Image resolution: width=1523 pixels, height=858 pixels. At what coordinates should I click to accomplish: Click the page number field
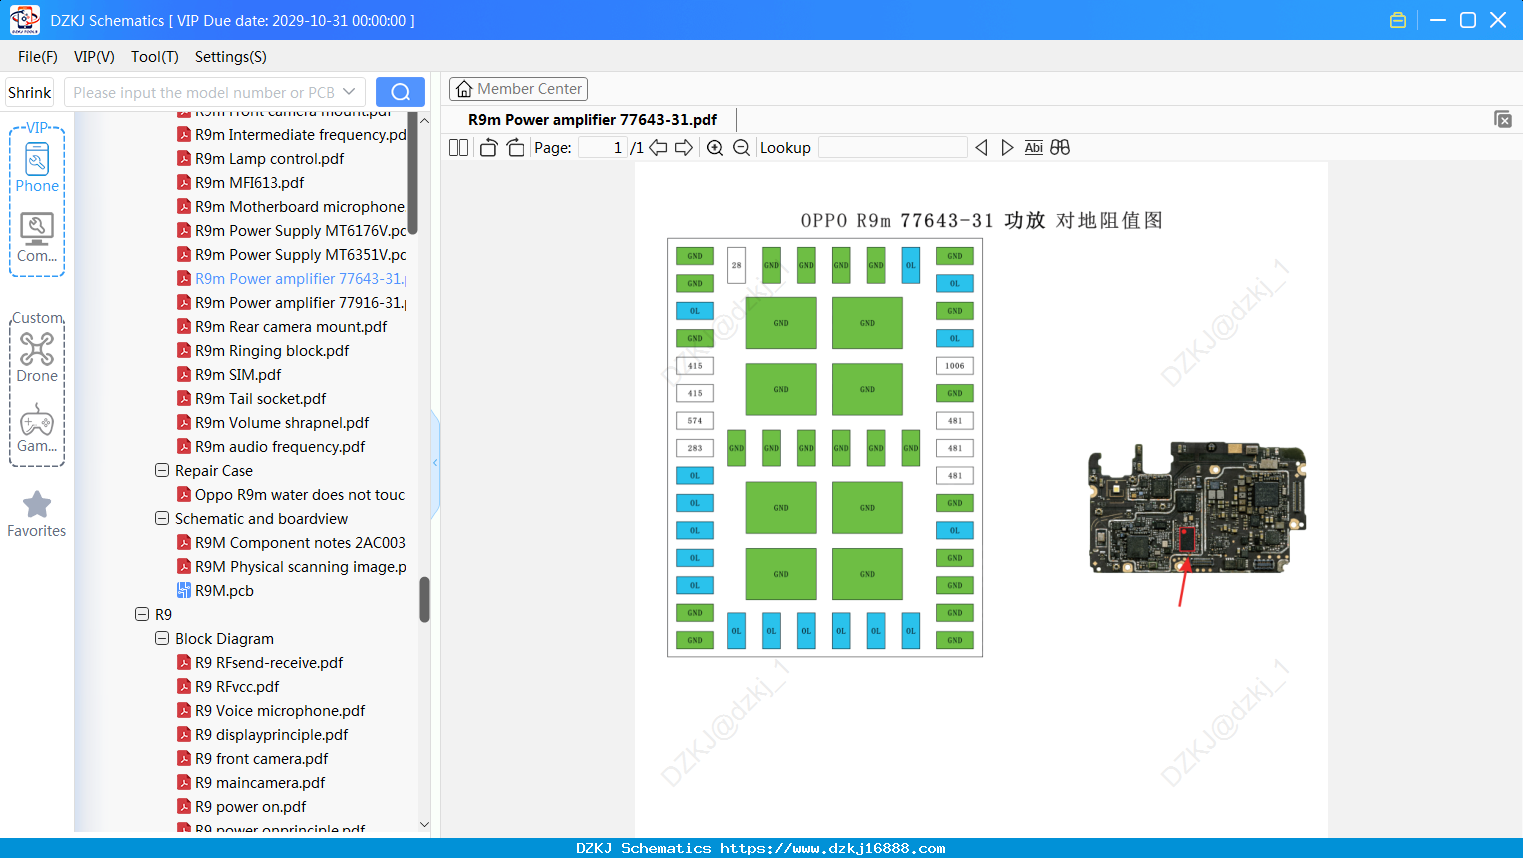coord(603,148)
